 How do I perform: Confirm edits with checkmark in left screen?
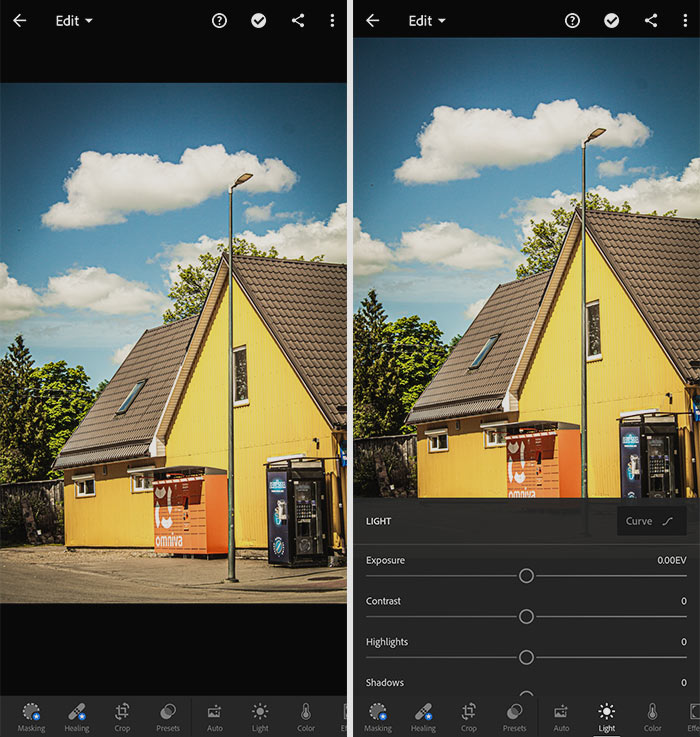(x=259, y=20)
